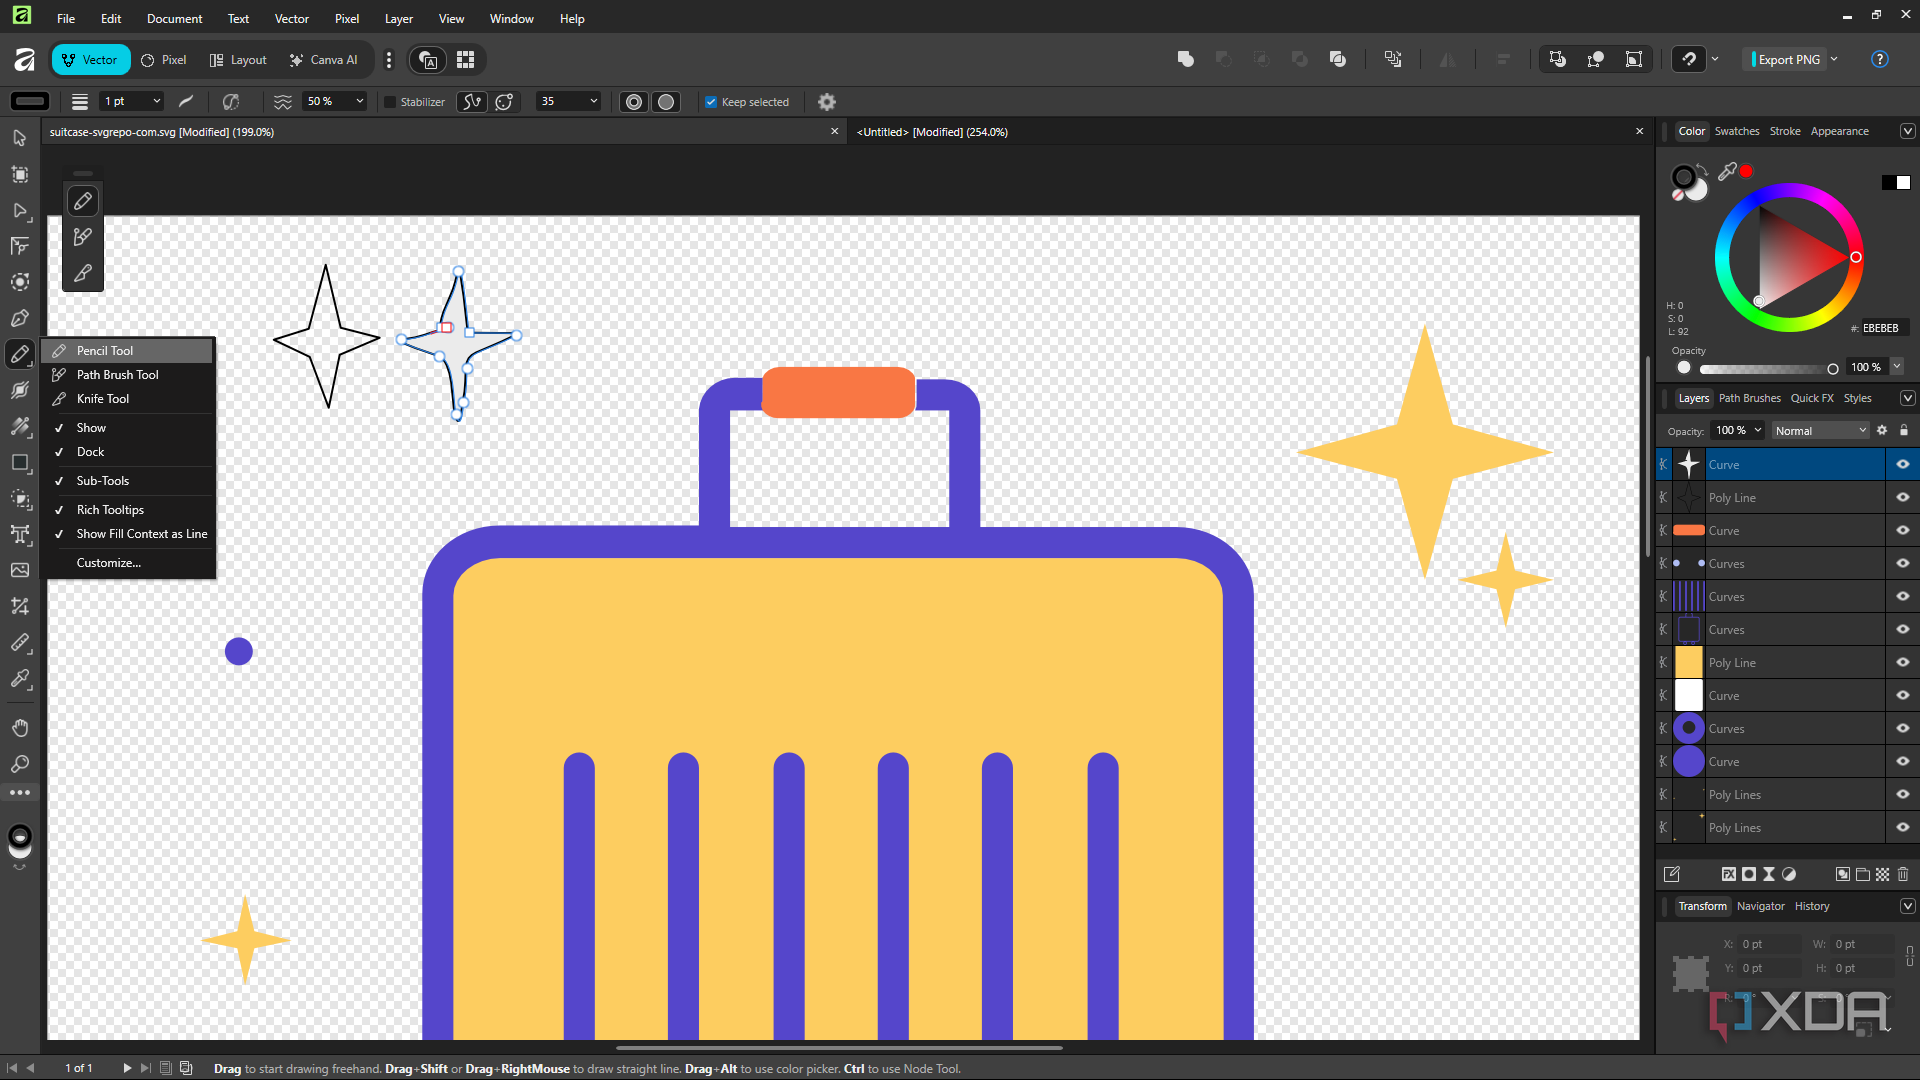The image size is (1920, 1080).
Task: Select the Crop tool in left toolbar
Action: (19, 606)
